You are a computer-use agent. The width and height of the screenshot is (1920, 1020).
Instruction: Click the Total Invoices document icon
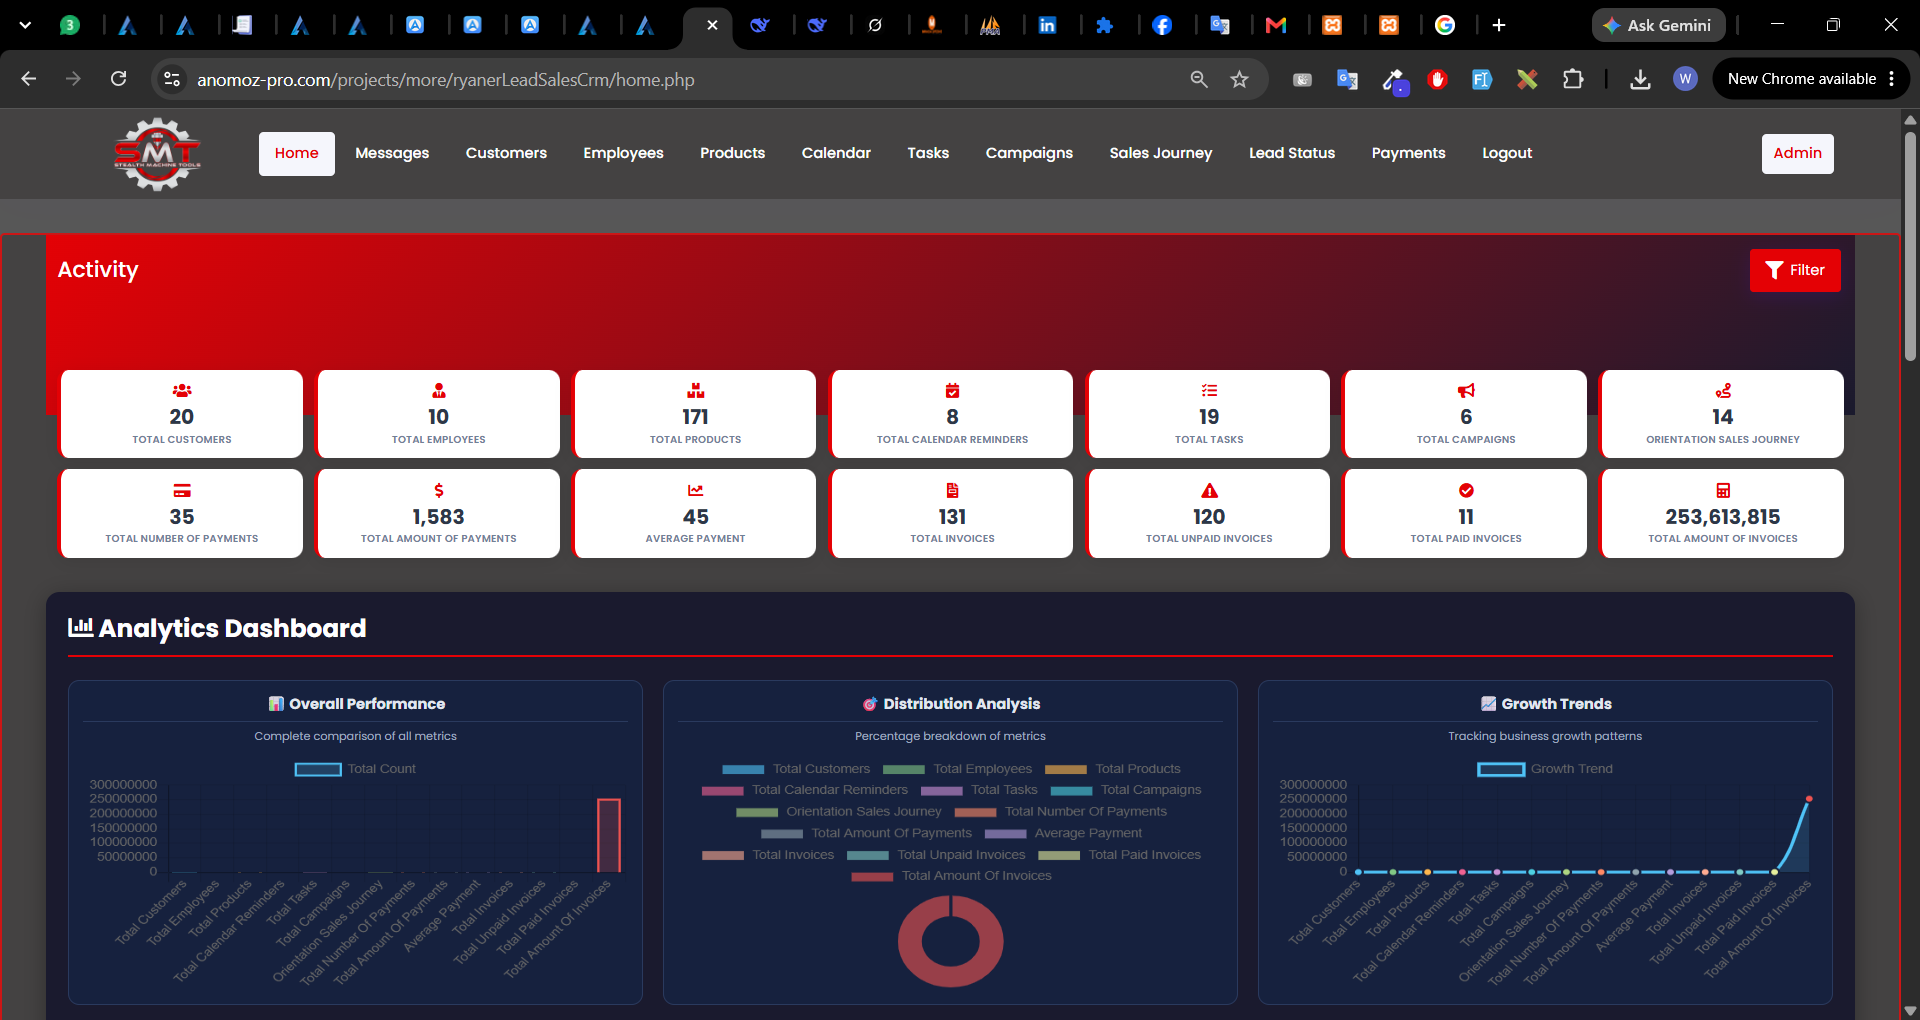[x=953, y=491]
